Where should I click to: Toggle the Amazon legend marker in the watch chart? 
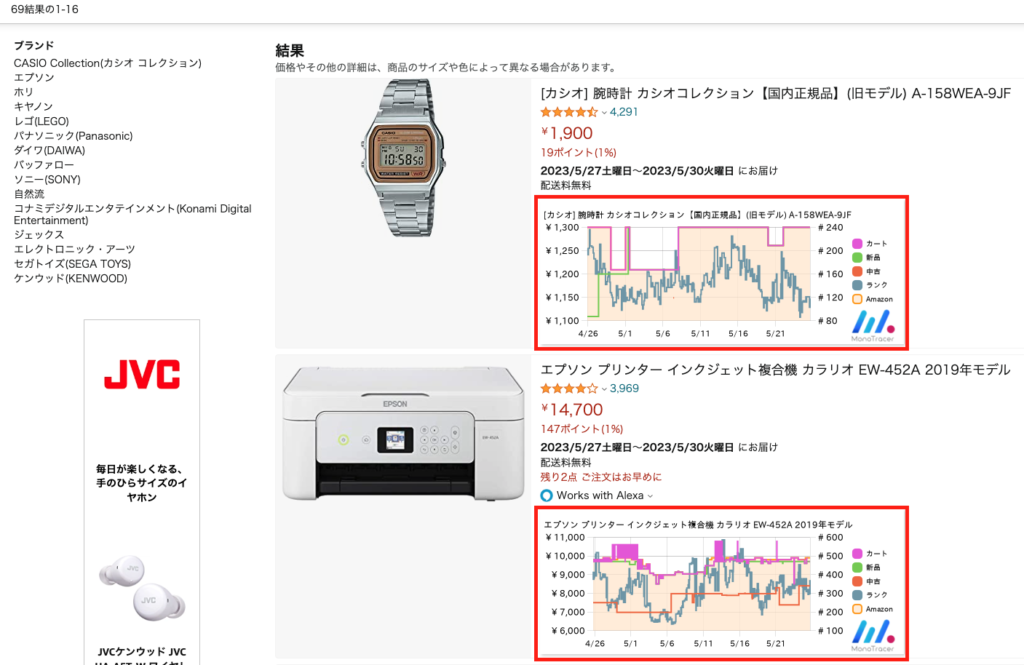point(857,299)
